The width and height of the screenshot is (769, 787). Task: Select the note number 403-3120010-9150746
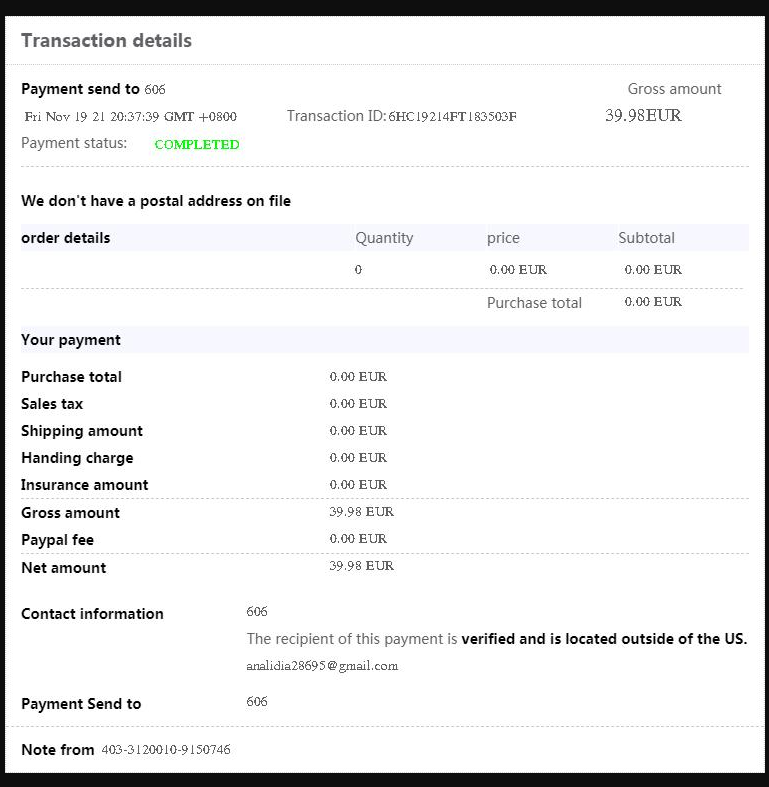[166, 750]
